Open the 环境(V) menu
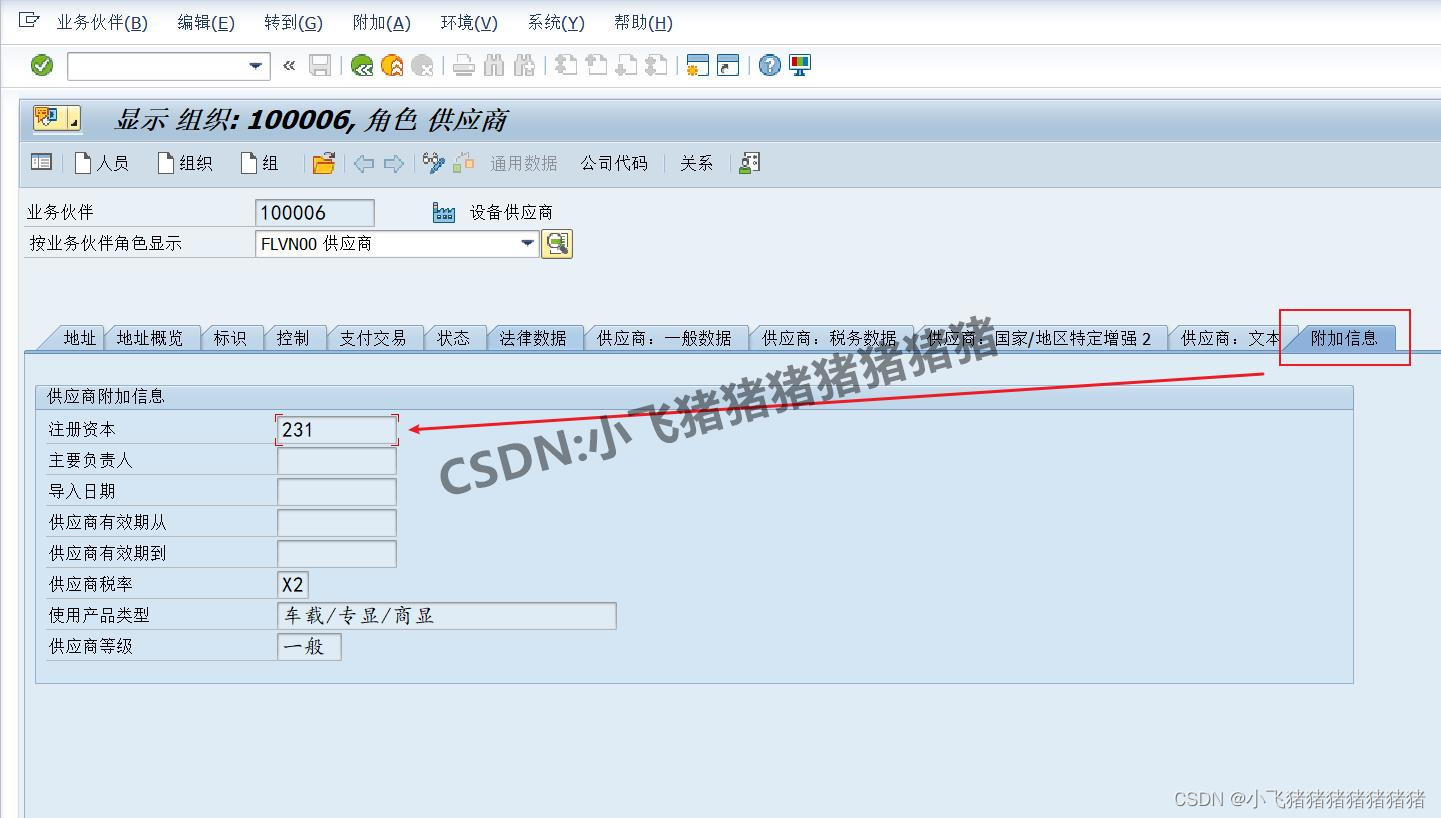 click(469, 22)
